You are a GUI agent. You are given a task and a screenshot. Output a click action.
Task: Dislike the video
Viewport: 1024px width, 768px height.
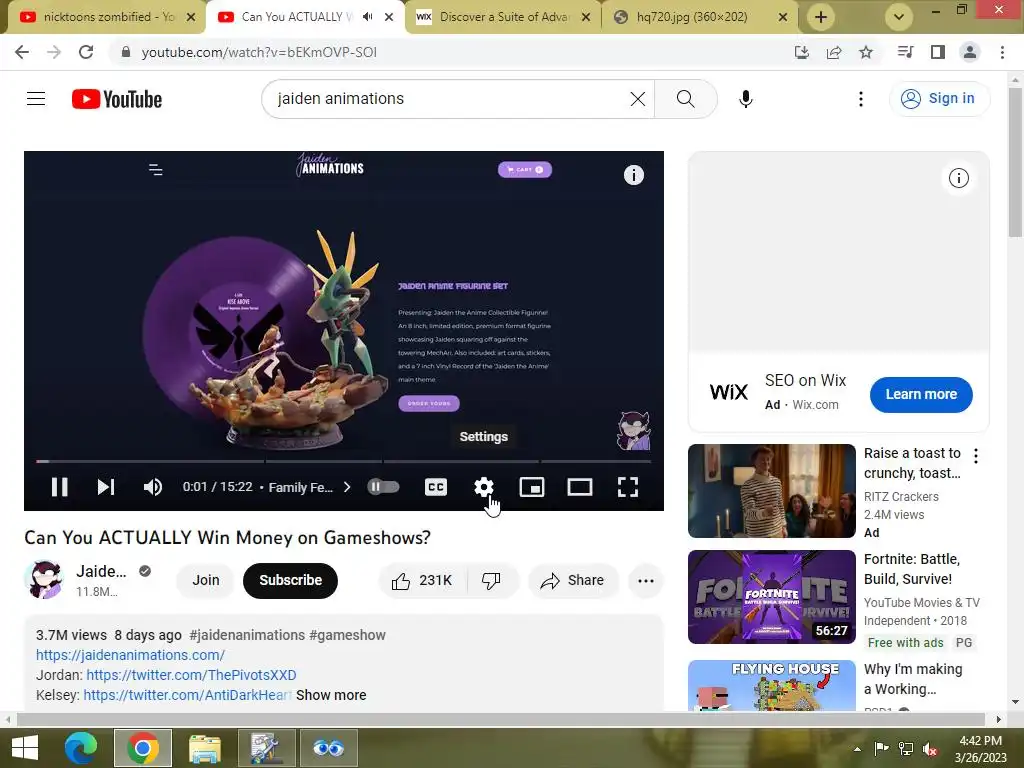(x=491, y=581)
